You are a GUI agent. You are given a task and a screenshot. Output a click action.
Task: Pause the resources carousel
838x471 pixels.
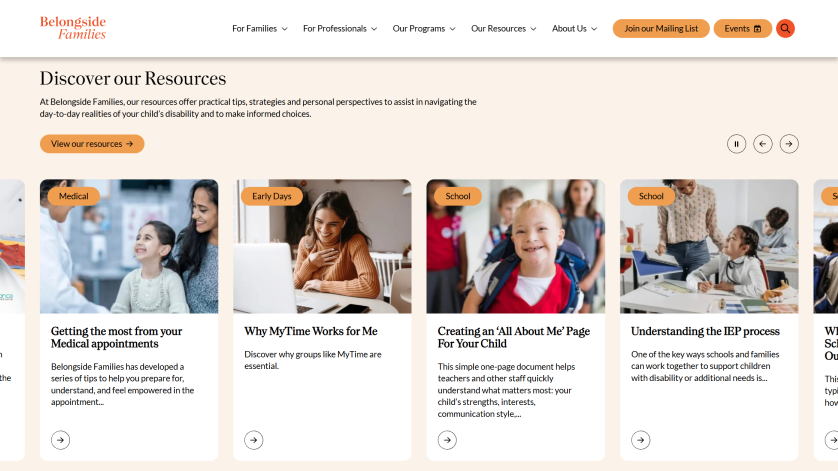736,144
